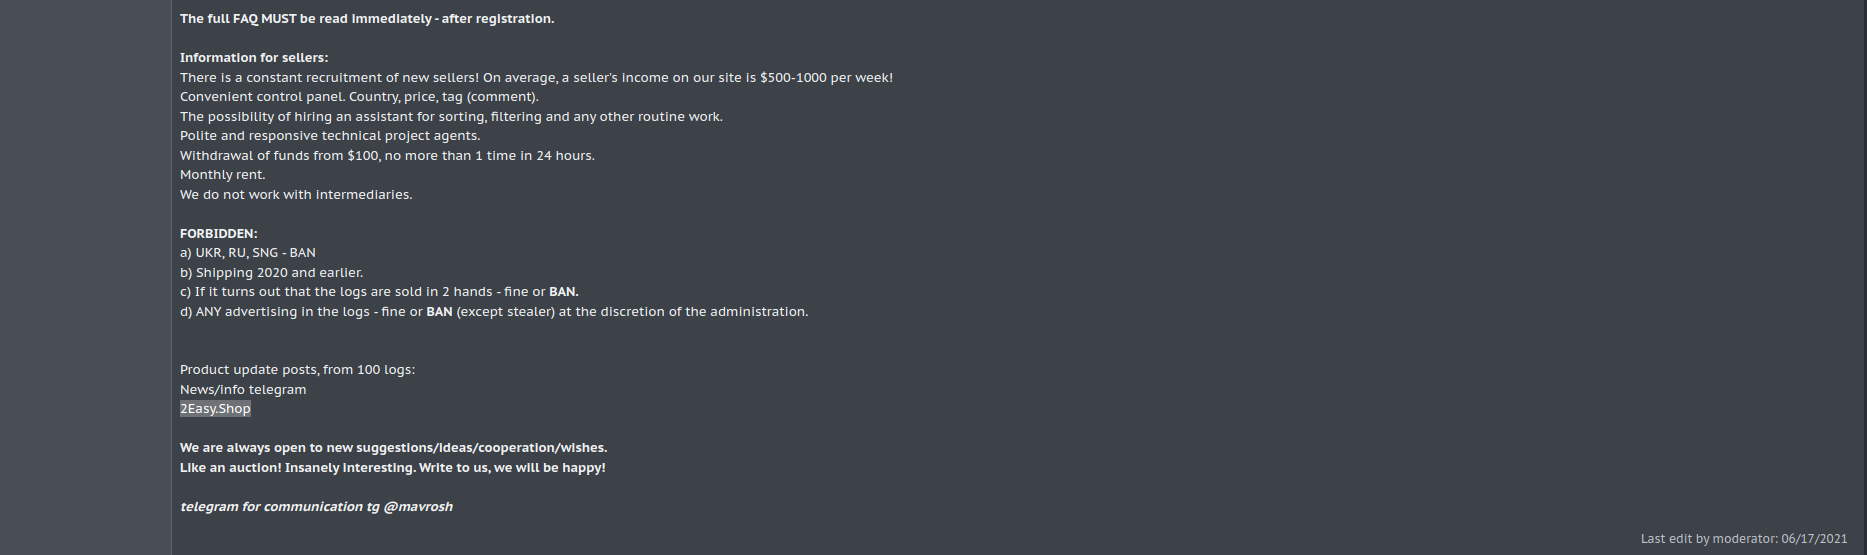Click the @mavrosh telegram handle
The image size is (1867, 555).
coord(418,507)
